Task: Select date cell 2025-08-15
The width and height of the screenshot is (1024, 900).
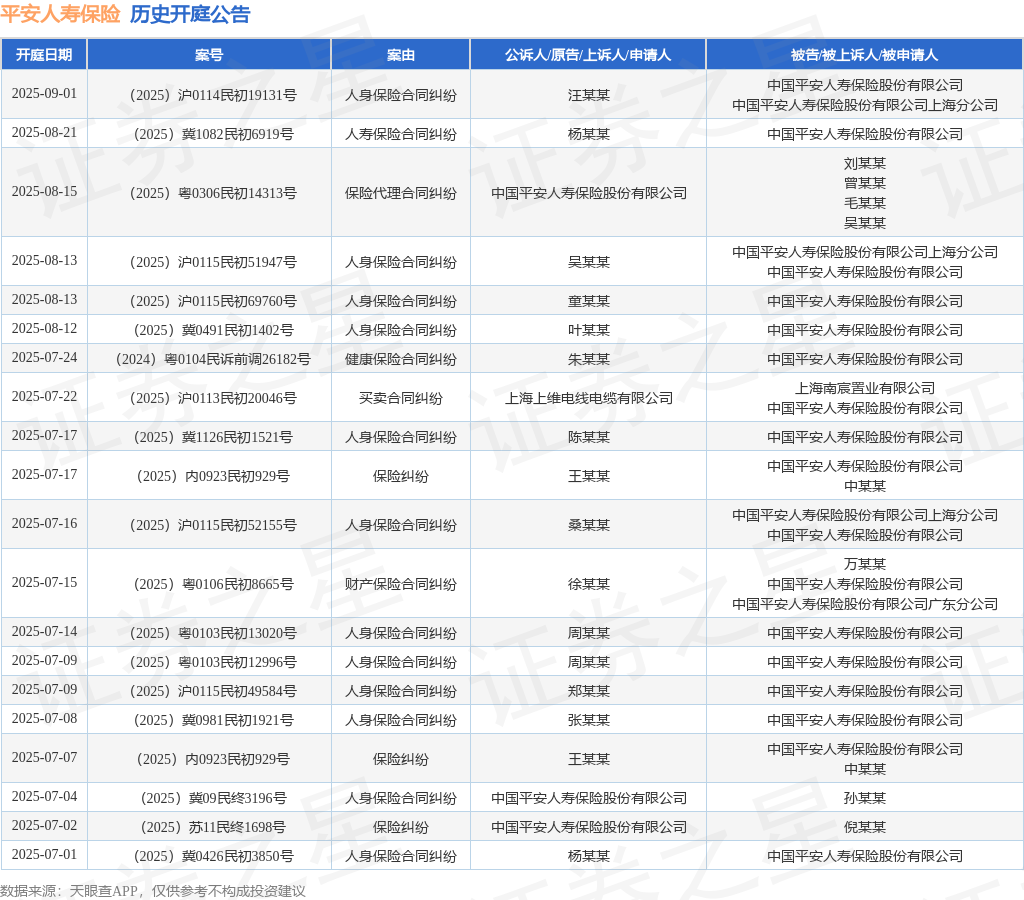Action: (x=44, y=191)
